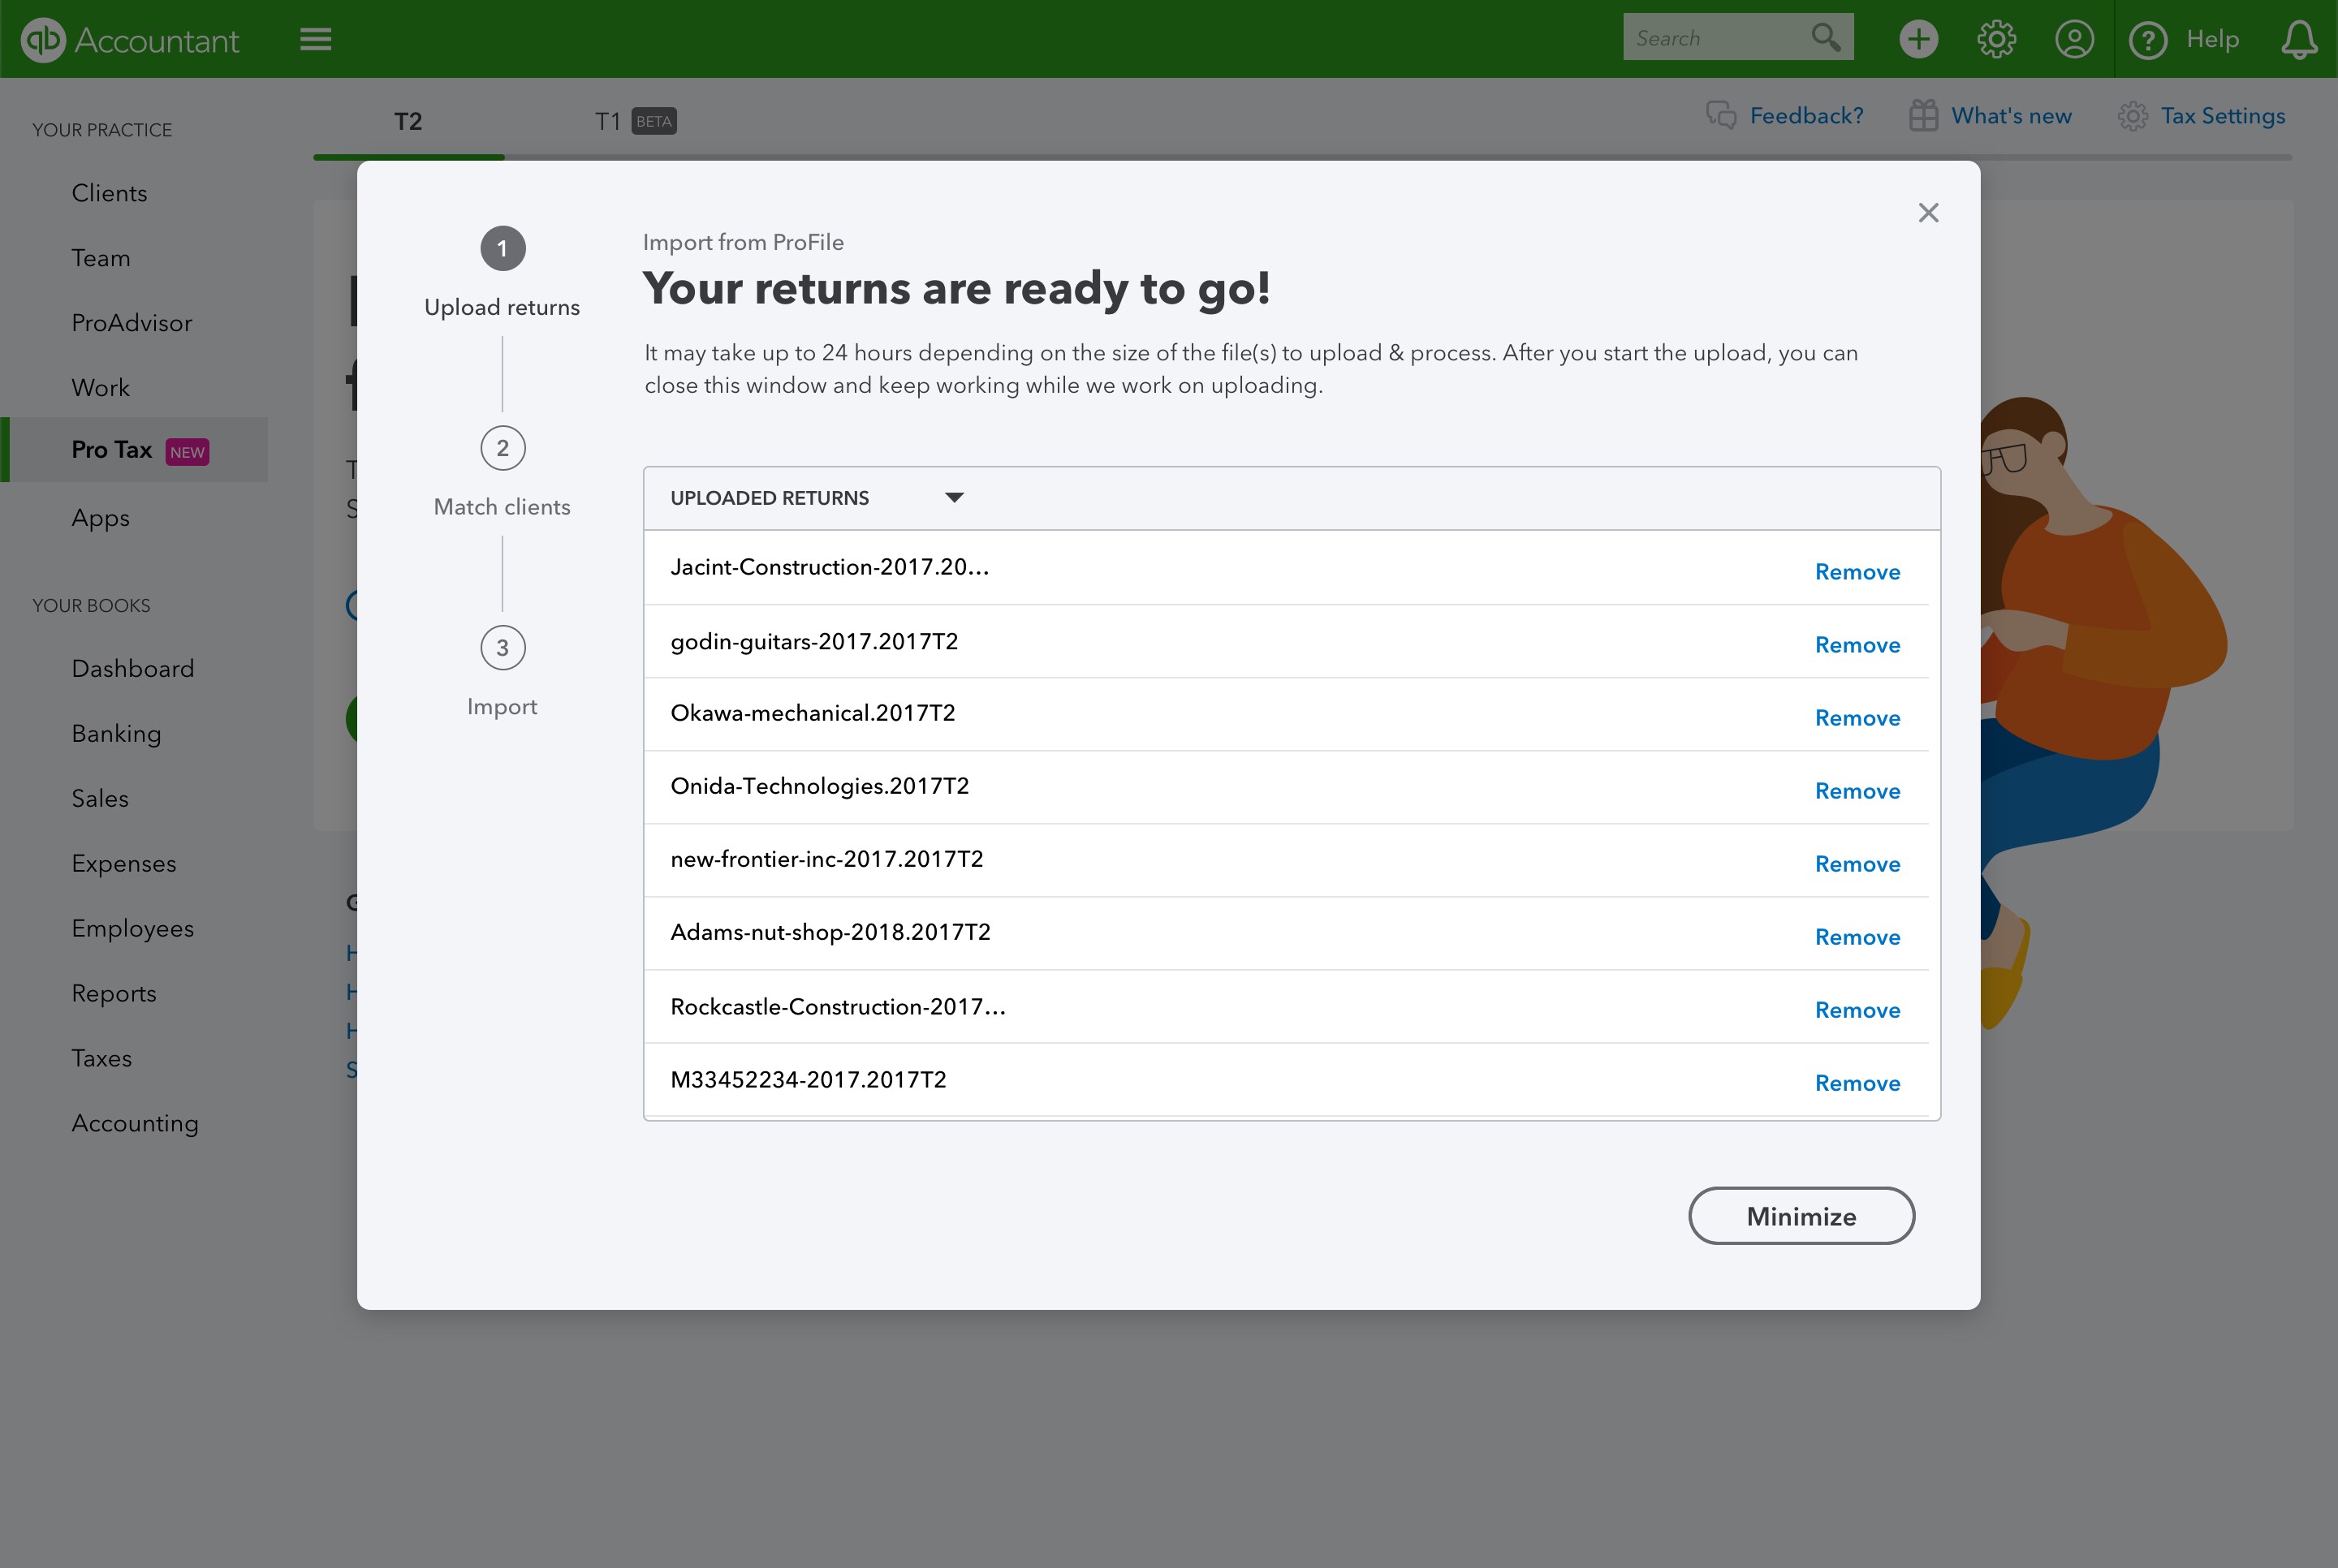
Task: Remove the new-frontier-inc-2017 return
Action: (x=1857, y=864)
